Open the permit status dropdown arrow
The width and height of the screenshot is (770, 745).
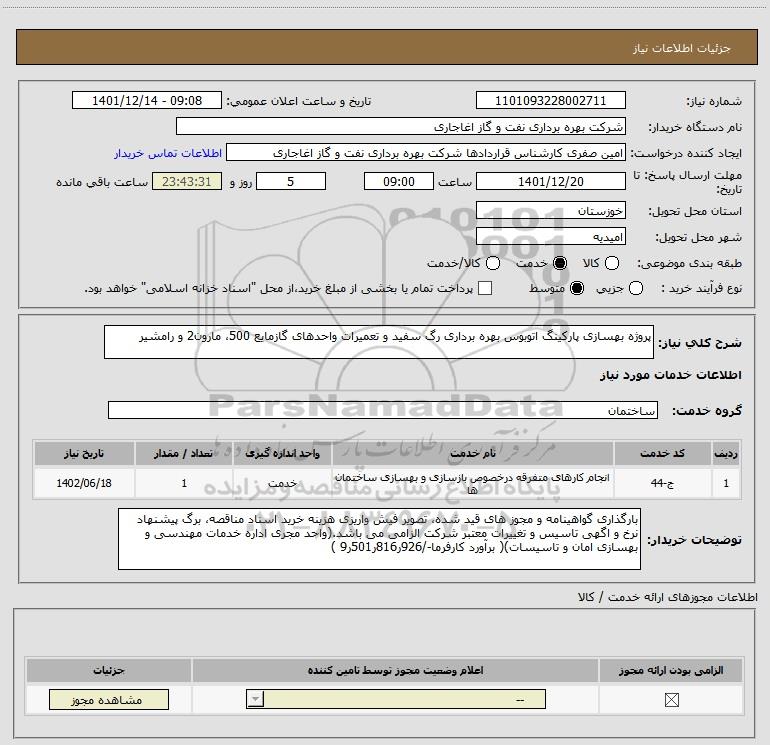(x=255, y=699)
